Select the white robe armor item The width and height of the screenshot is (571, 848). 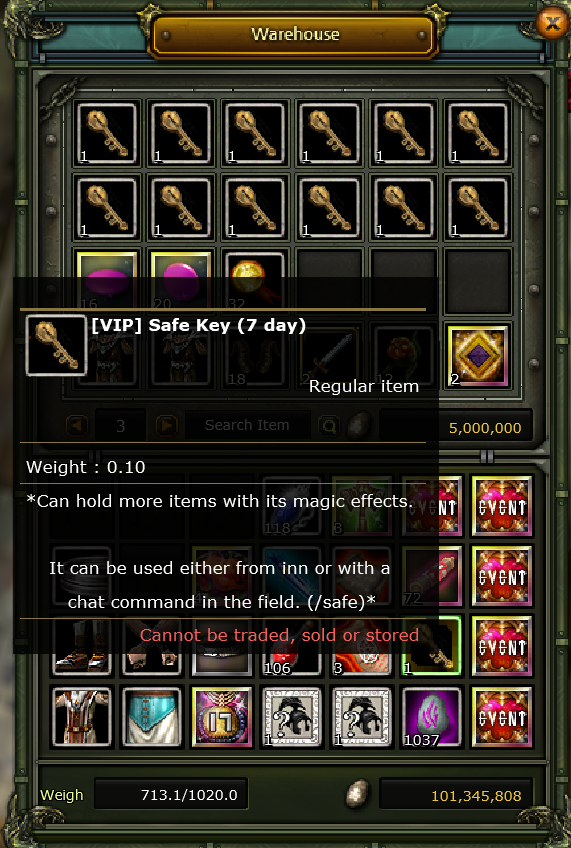click(82, 717)
